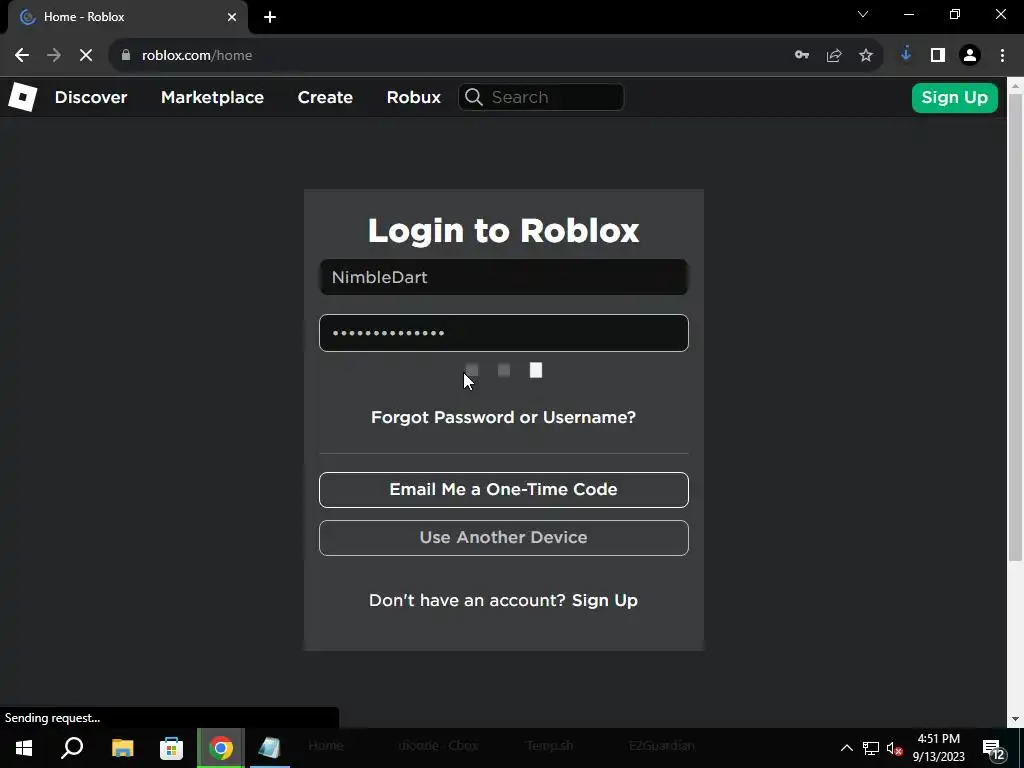Image resolution: width=1024 pixels, height=768 pixels.
Task: Go back with browser back arrow
Action: (x=22, y=56)
